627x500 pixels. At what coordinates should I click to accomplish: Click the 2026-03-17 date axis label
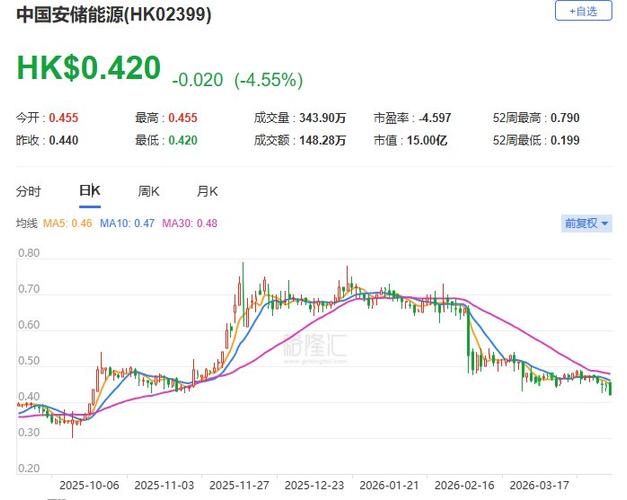539,485
